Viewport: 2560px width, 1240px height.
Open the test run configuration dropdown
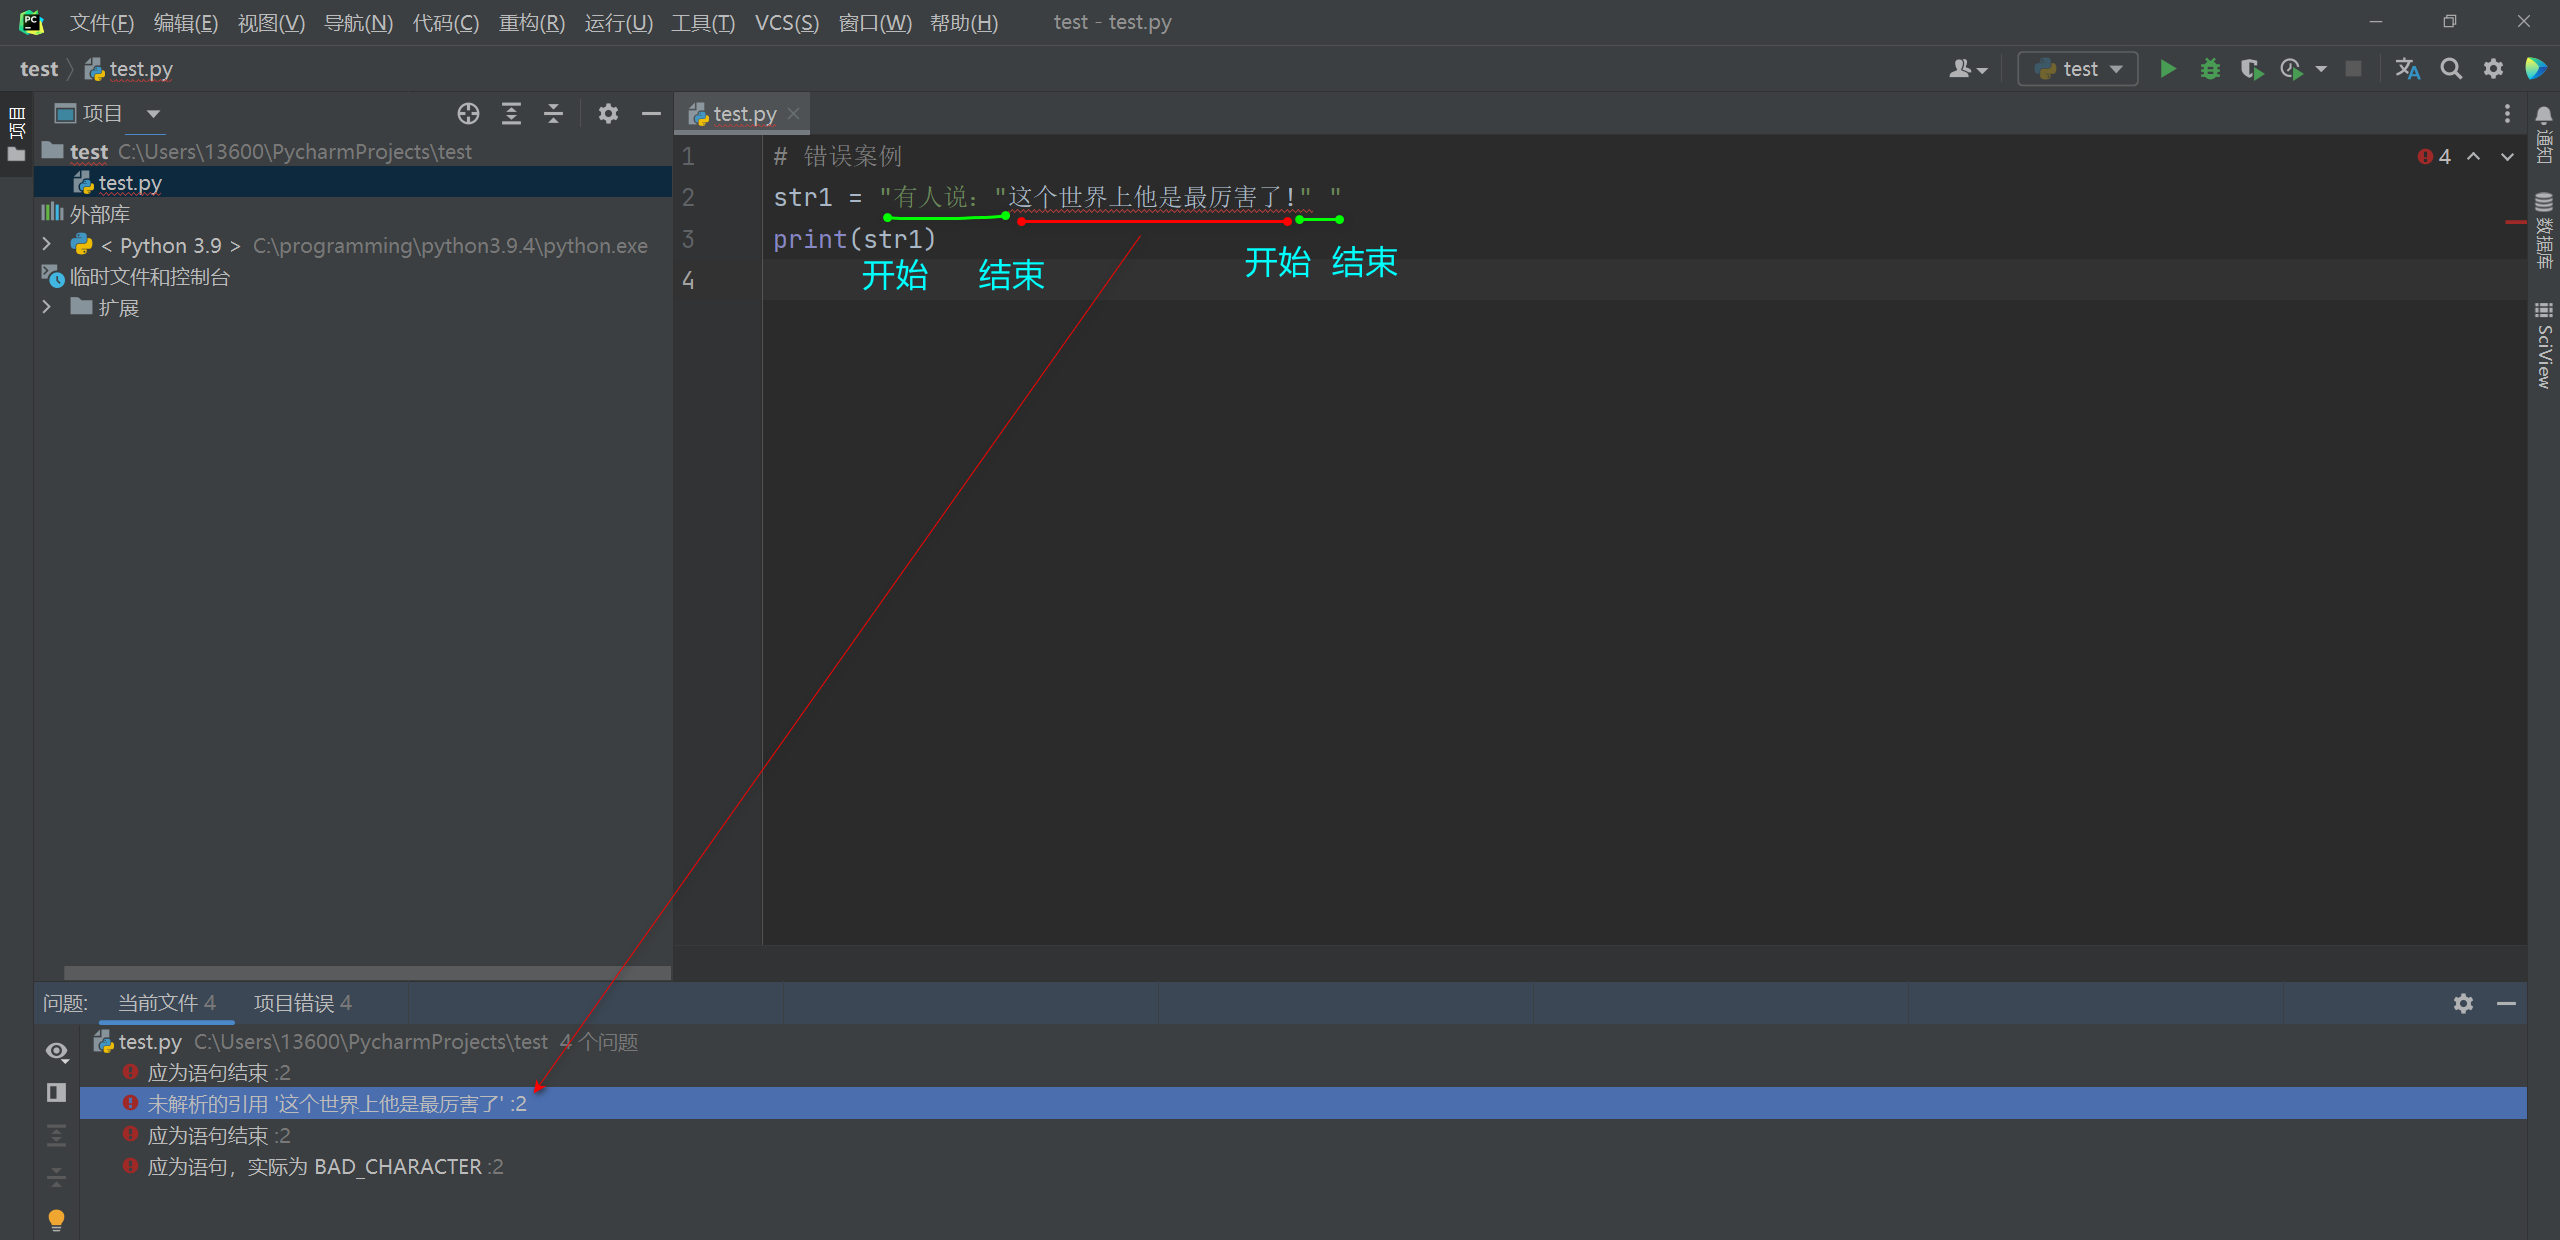[x=2078, y=69]
